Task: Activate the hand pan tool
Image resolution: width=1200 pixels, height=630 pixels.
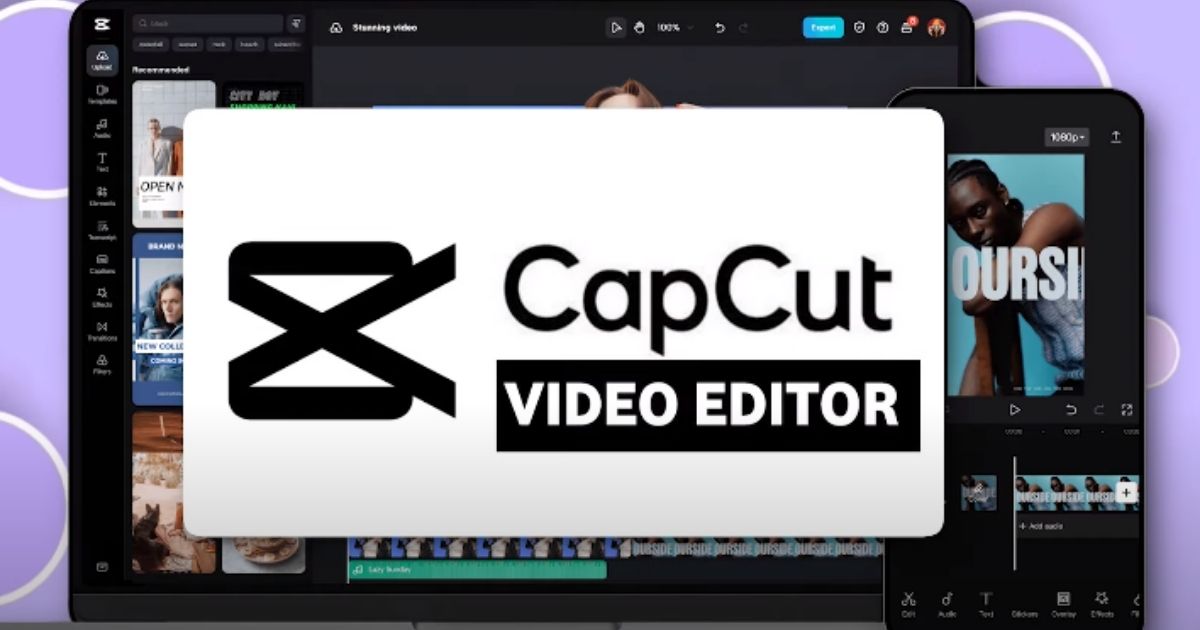Action: [639, 28]
